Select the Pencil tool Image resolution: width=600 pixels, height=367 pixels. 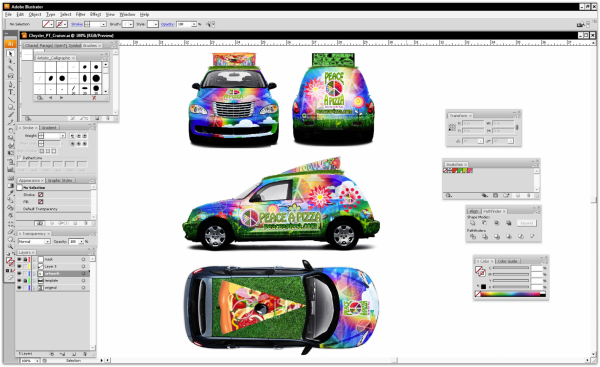tap(10, 122)
